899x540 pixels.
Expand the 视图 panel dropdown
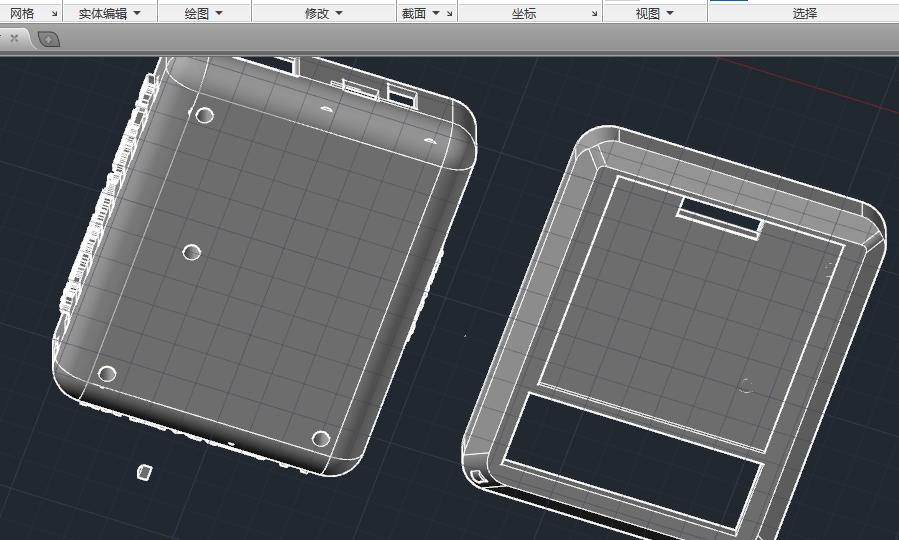[x=670, y=13]
